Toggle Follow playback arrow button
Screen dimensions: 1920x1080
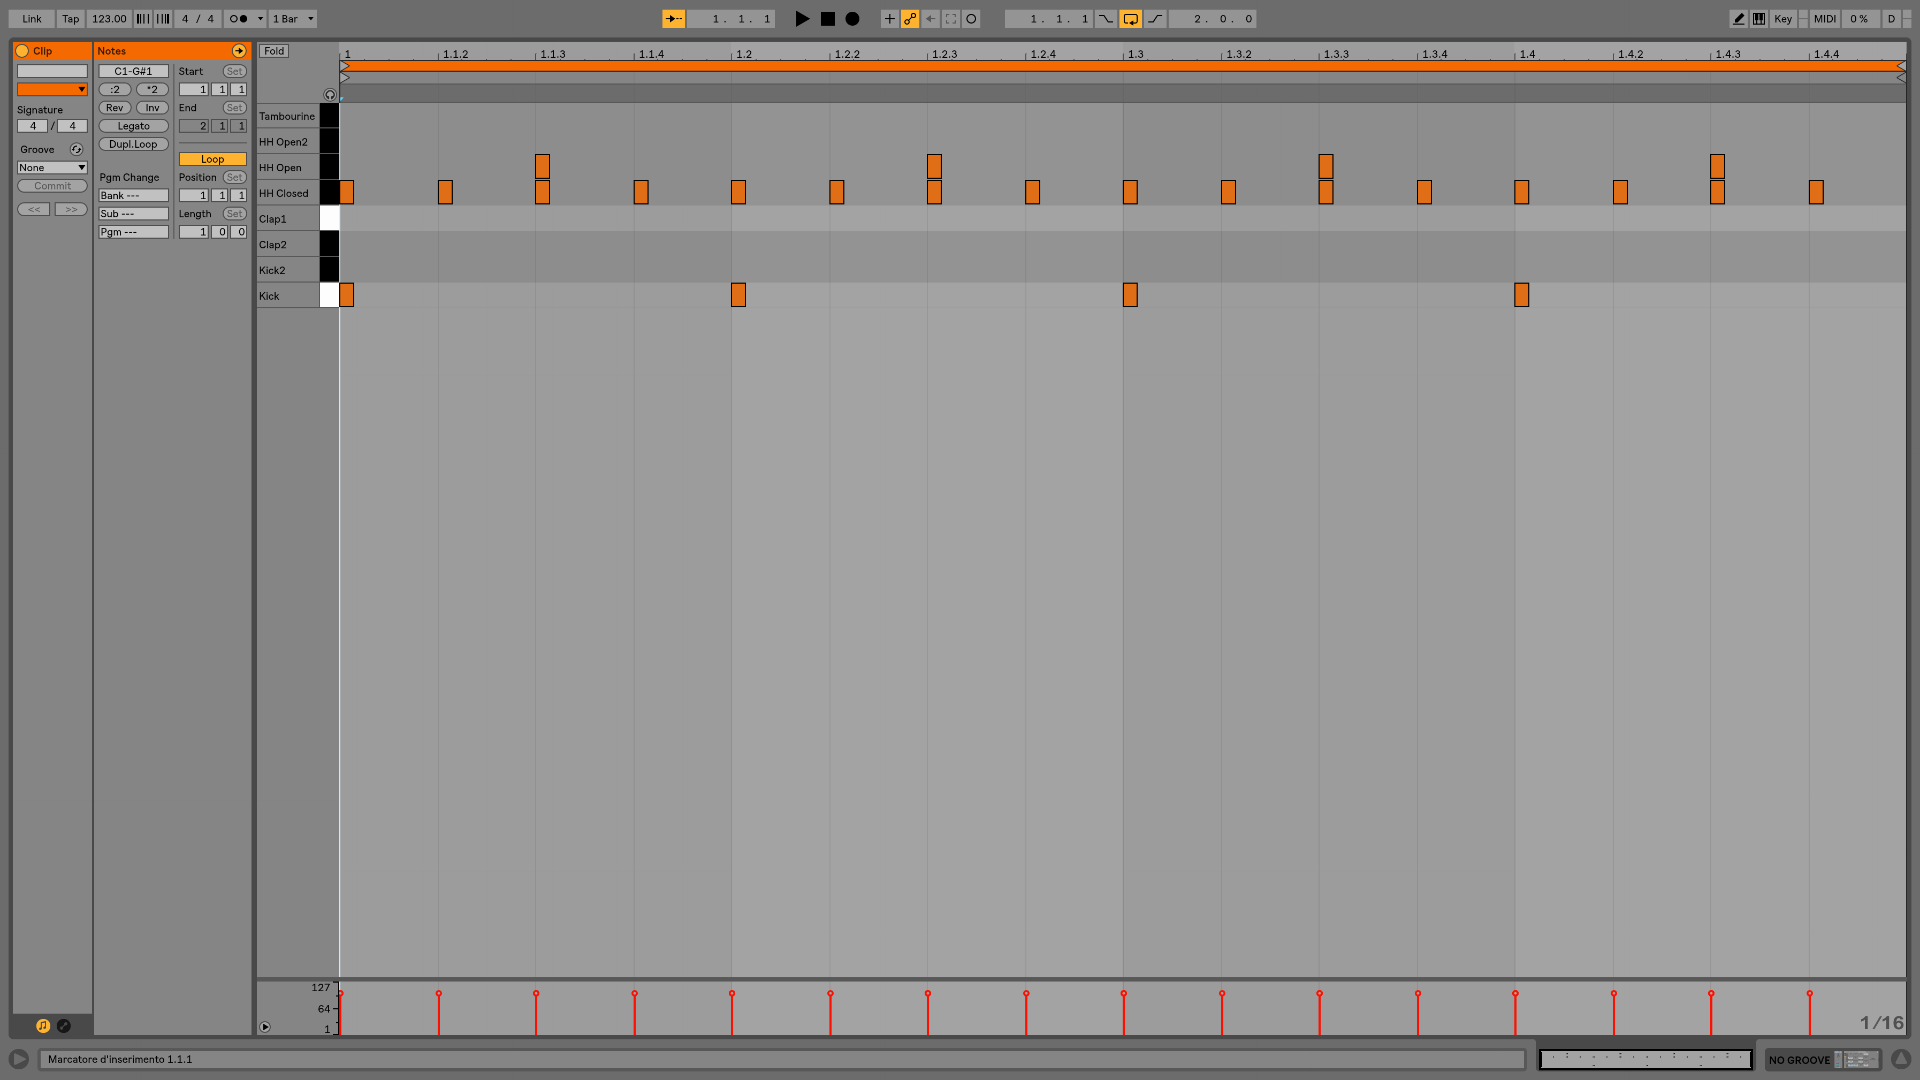pos(674,19)
